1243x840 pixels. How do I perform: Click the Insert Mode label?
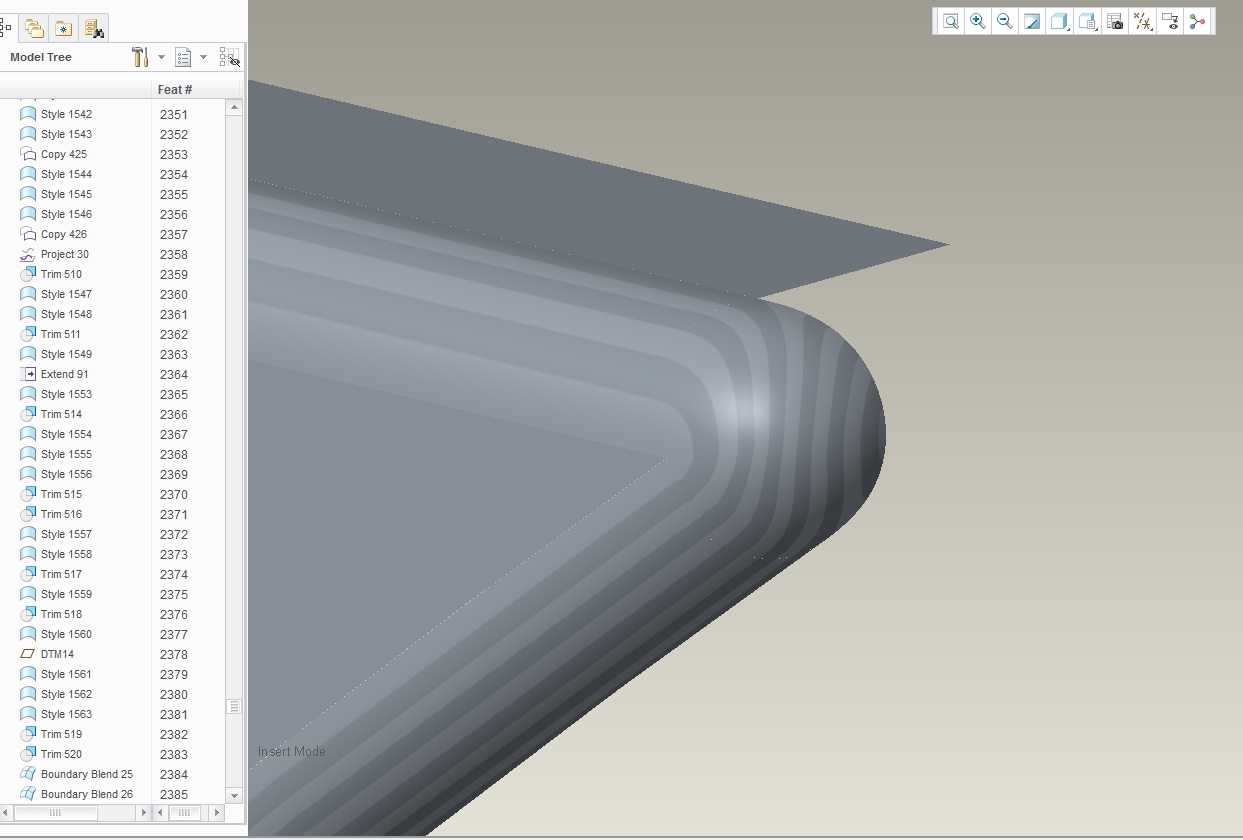(x=292, y=751)
